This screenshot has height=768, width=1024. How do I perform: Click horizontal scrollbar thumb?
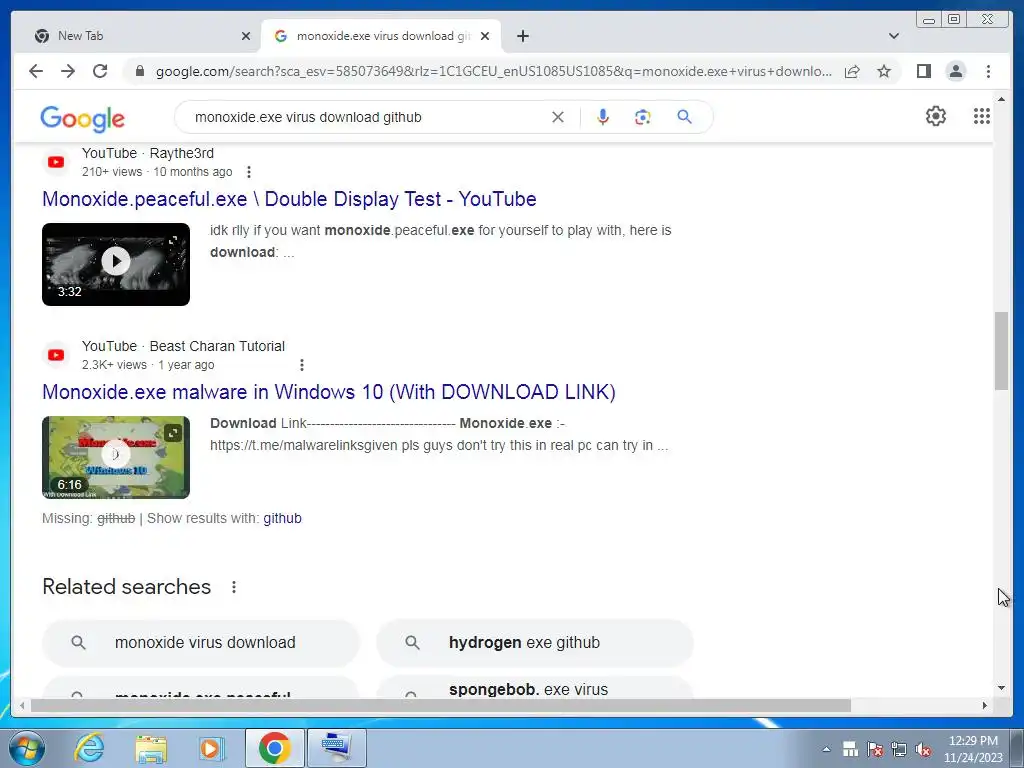point(441,705)
